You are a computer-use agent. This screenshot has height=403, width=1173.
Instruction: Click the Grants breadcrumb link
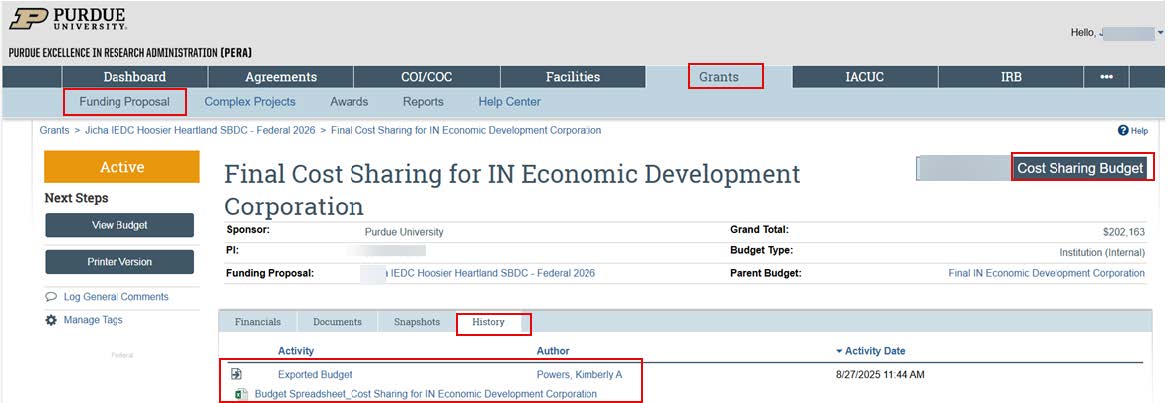click(x=55, y=130)
